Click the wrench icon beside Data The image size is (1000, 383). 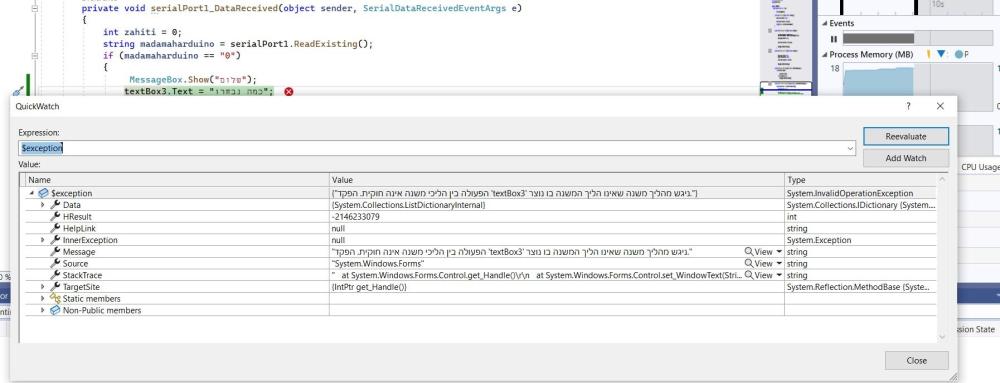tap(55, 205)
